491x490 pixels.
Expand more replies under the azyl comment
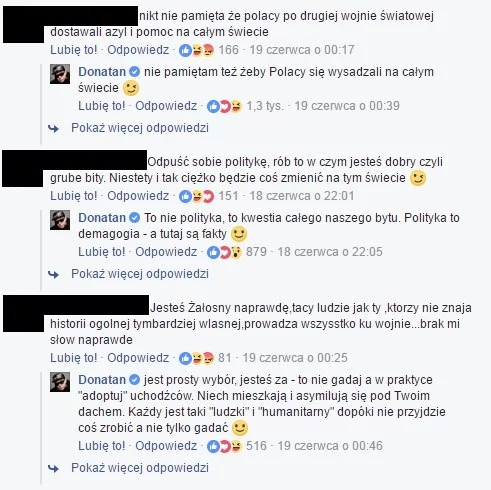click(x=140, y=128)
